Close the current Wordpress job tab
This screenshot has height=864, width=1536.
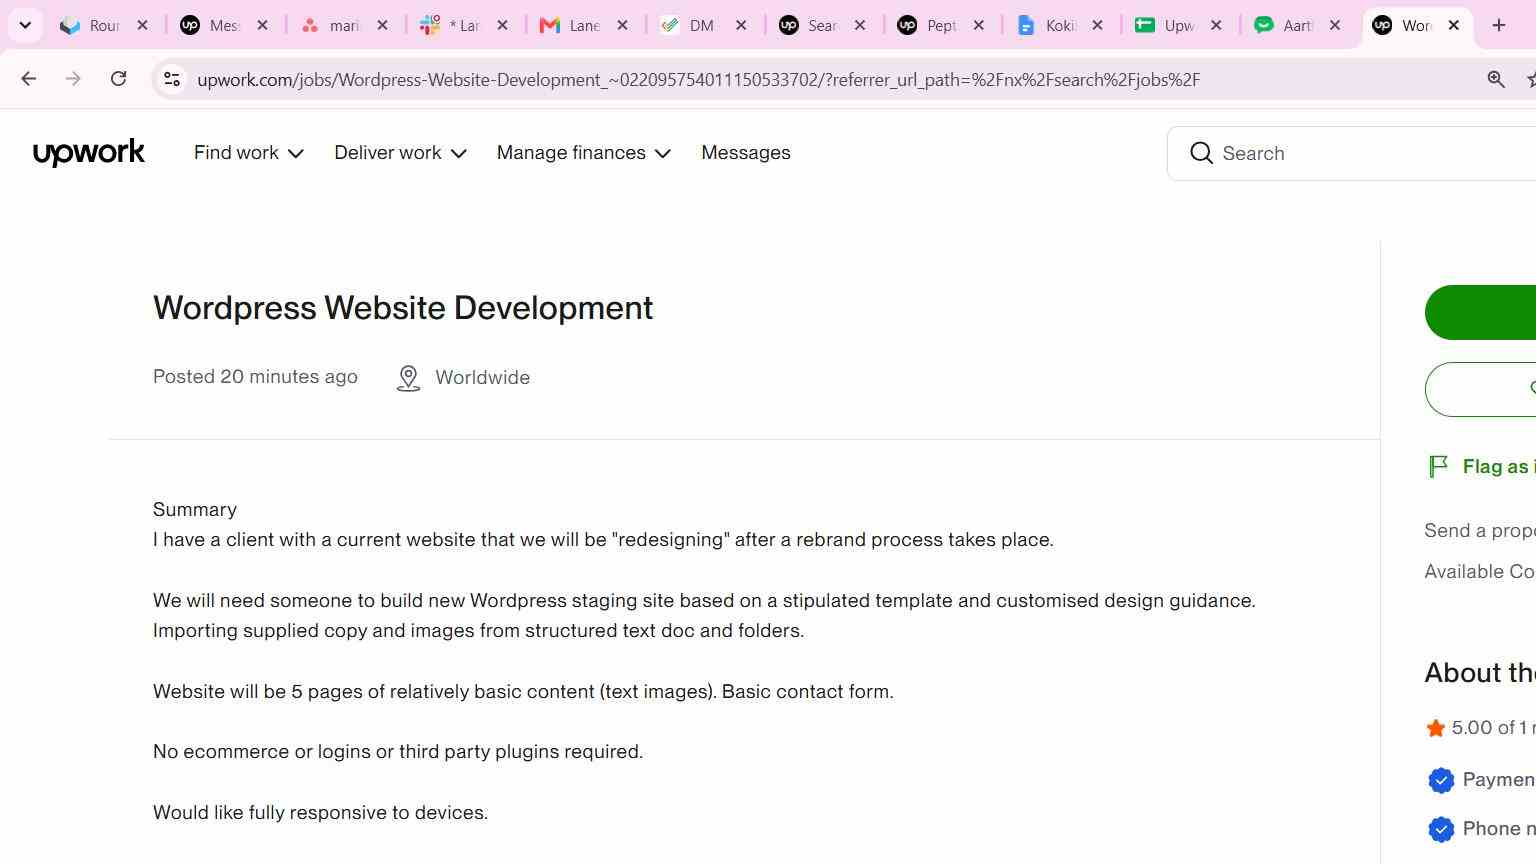coord(1453,25)
